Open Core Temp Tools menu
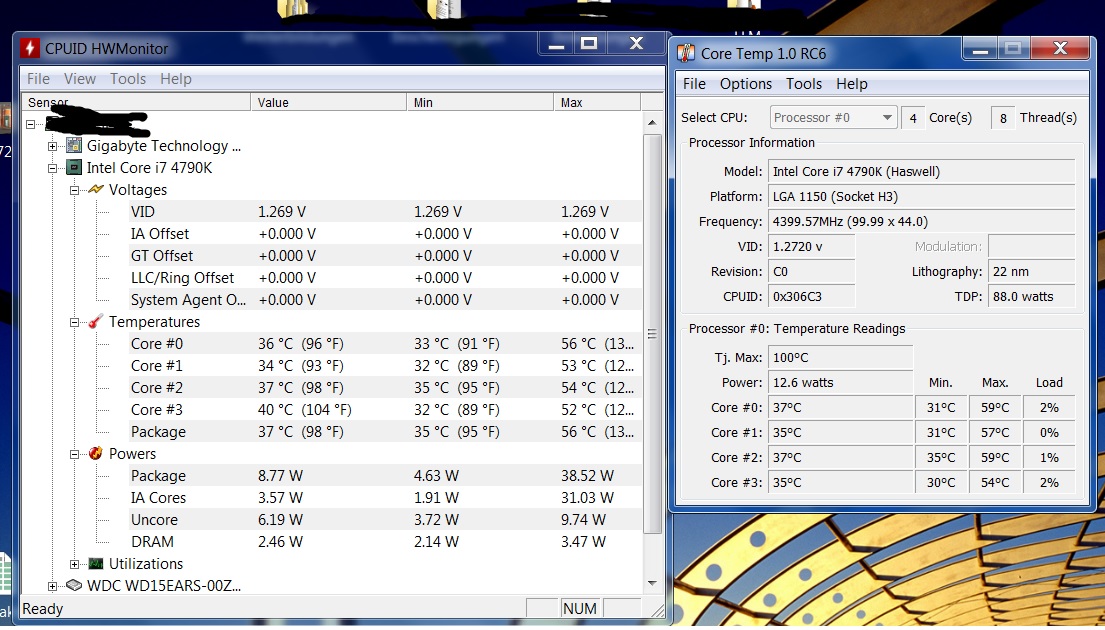 [804, 84]
